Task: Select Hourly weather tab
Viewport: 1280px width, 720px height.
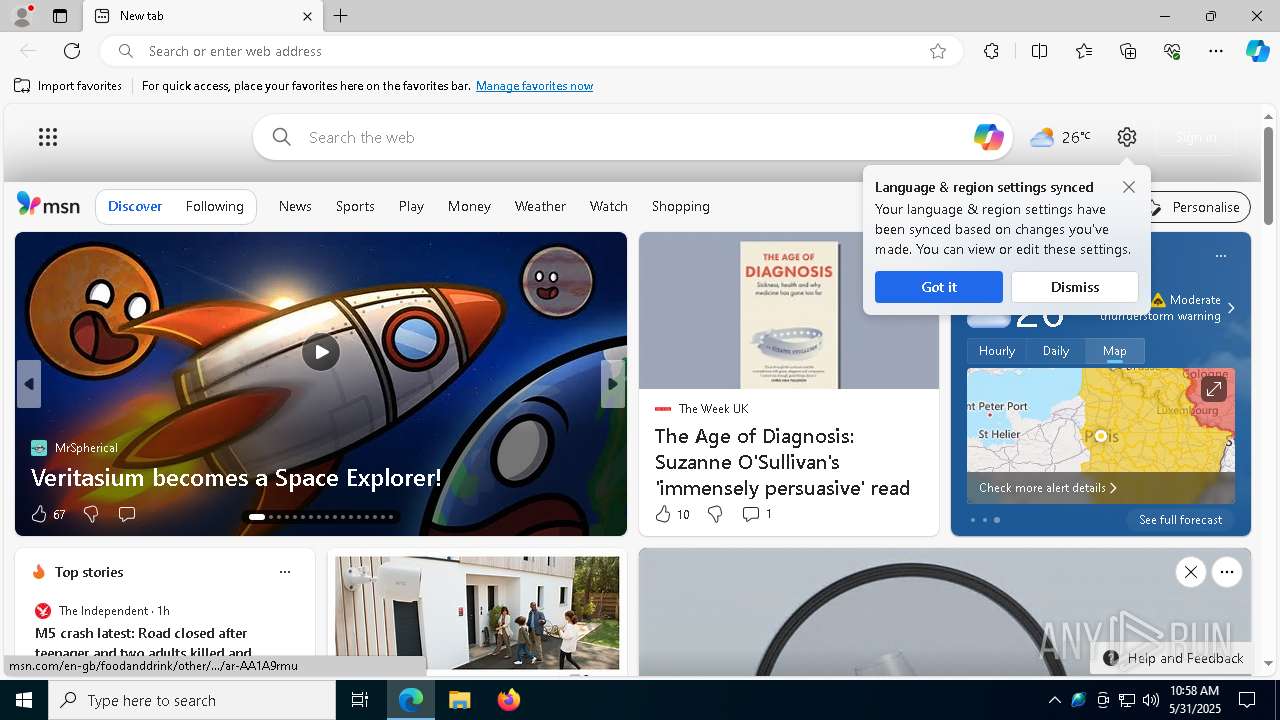Action: click(997, 351)
